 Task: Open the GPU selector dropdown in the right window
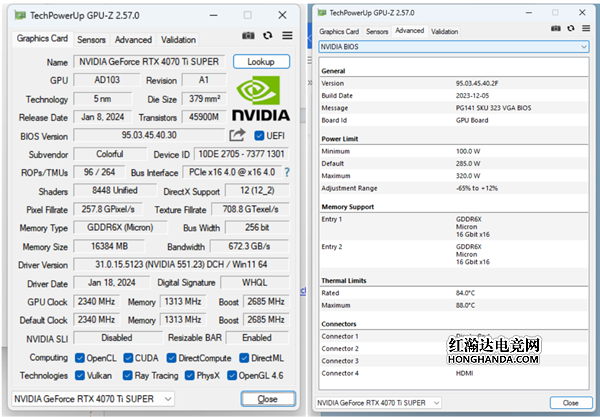(x=378, y=402)
